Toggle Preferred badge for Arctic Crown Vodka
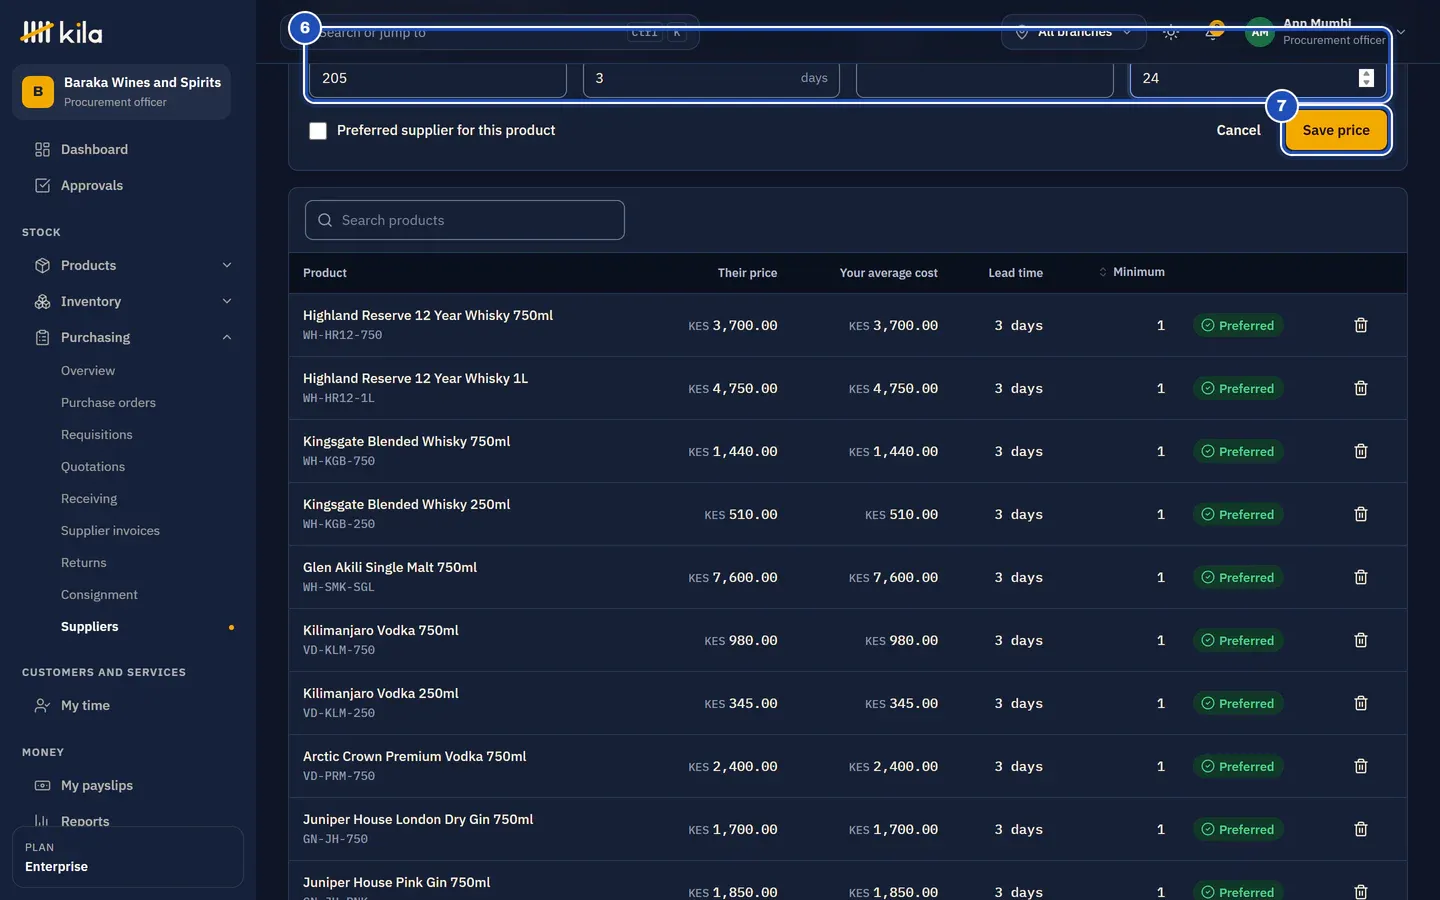The height and width of the screenshot is (900, 1440). click(1238, 766)
